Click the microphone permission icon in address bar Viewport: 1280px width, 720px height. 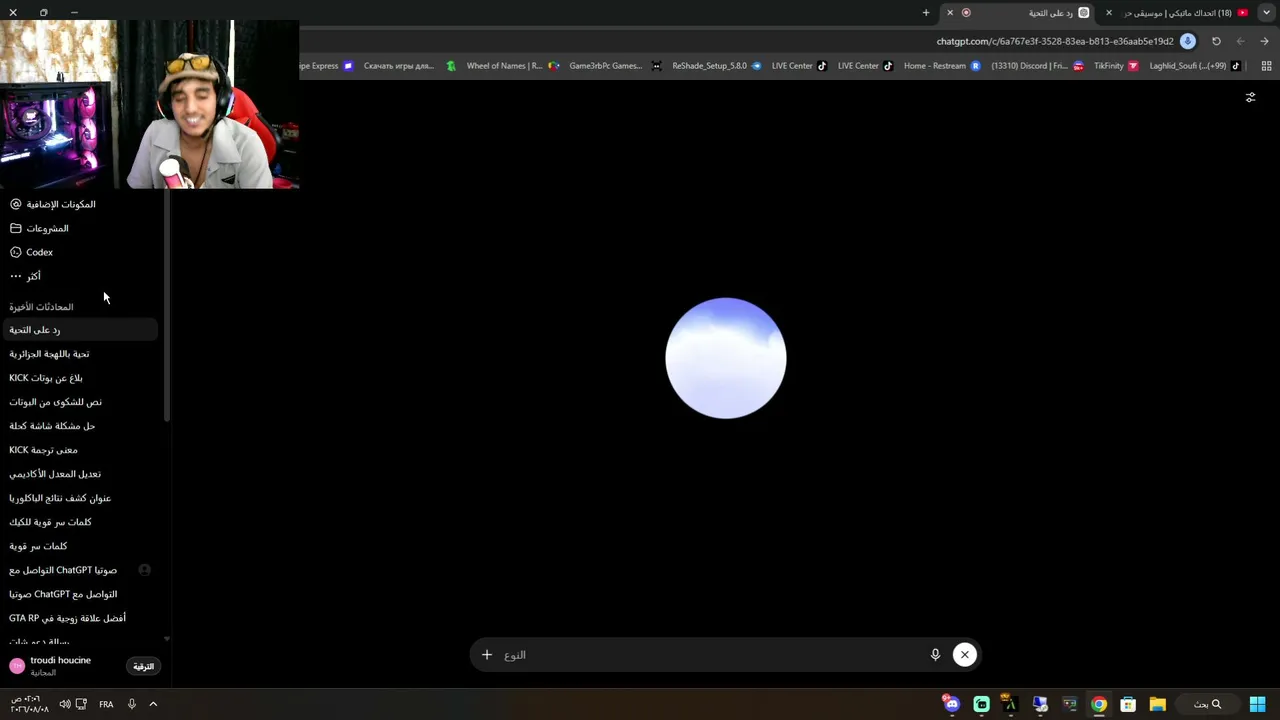1188,41
